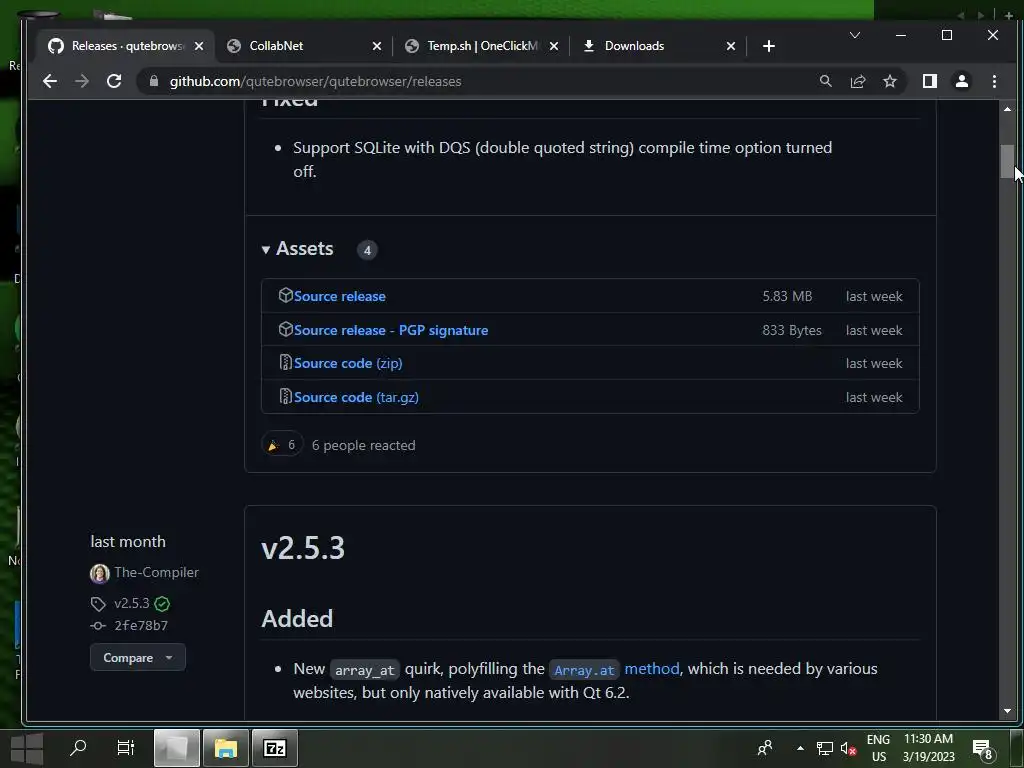Click the muted volume tray icon

(848, 748)
